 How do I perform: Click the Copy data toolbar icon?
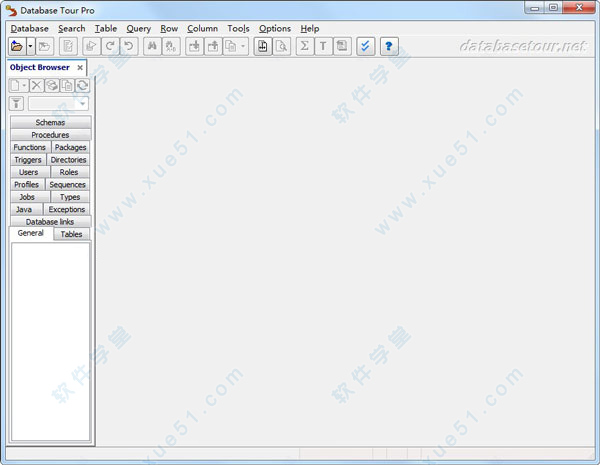(x=231, y=47)
